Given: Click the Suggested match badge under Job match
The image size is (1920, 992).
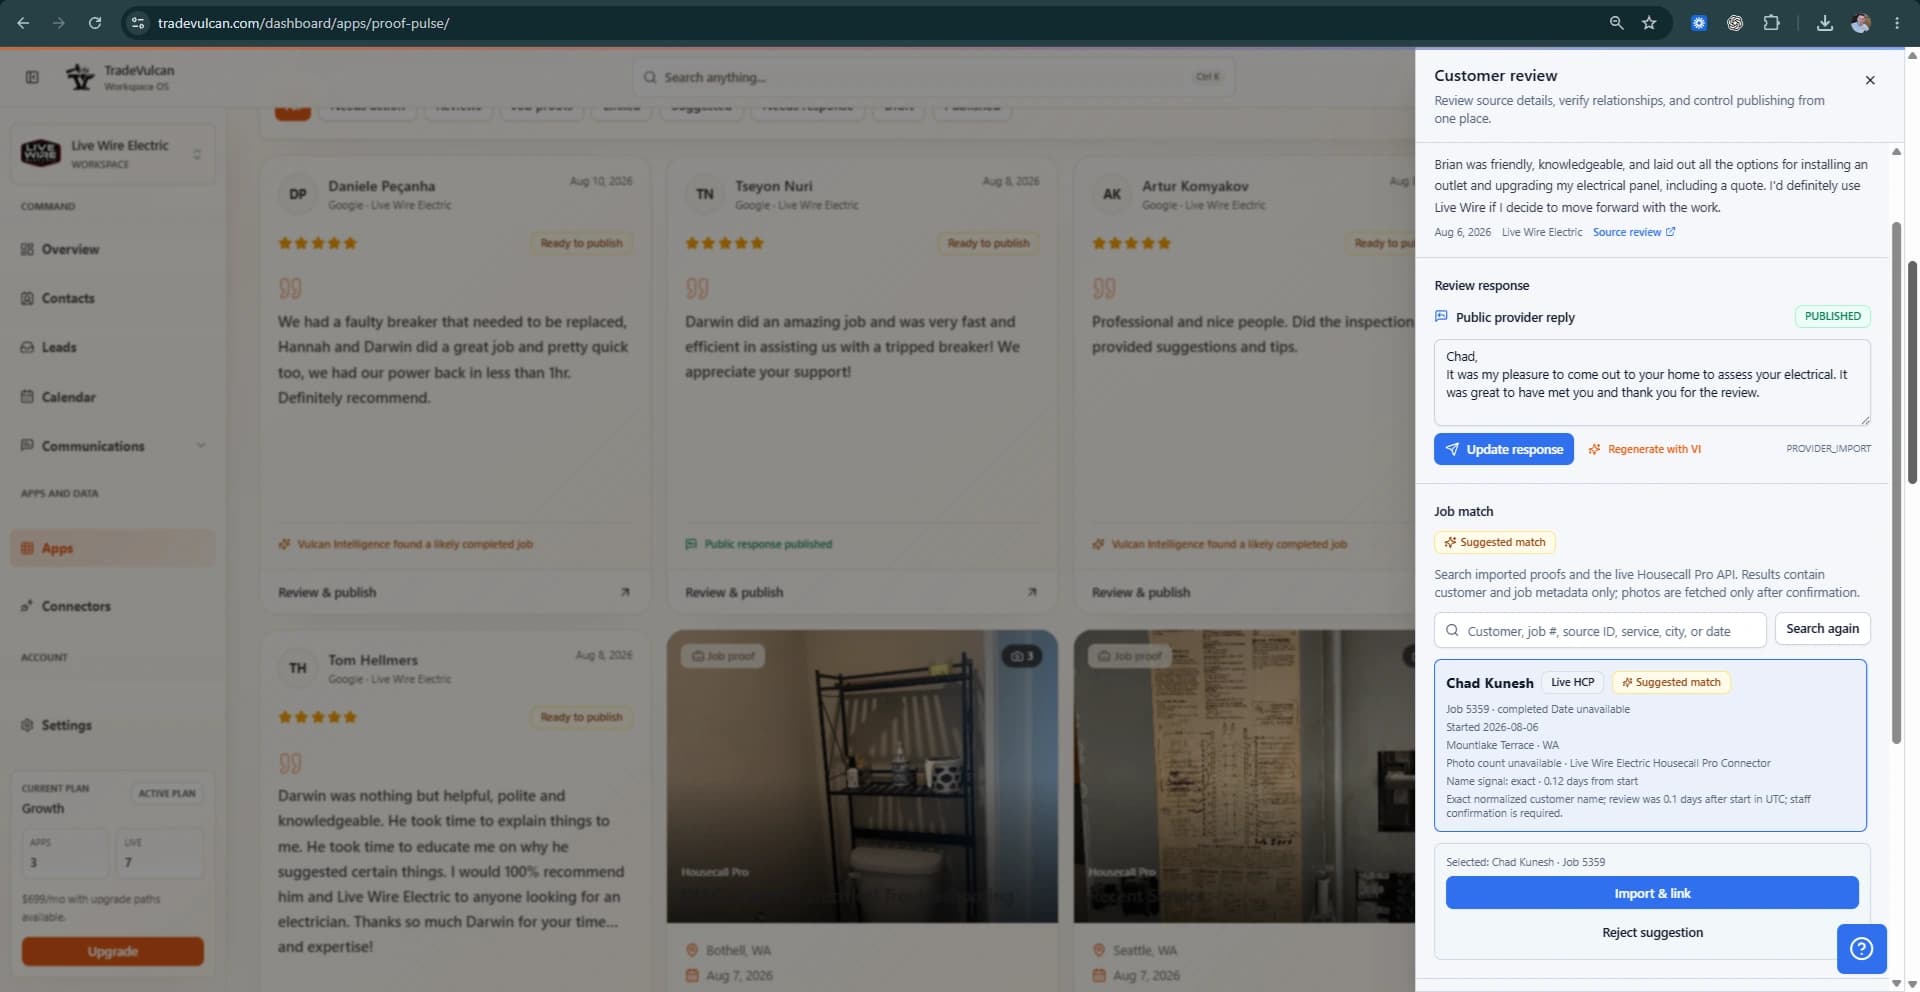Looking at the screenshot, I should click(1495, 542).
